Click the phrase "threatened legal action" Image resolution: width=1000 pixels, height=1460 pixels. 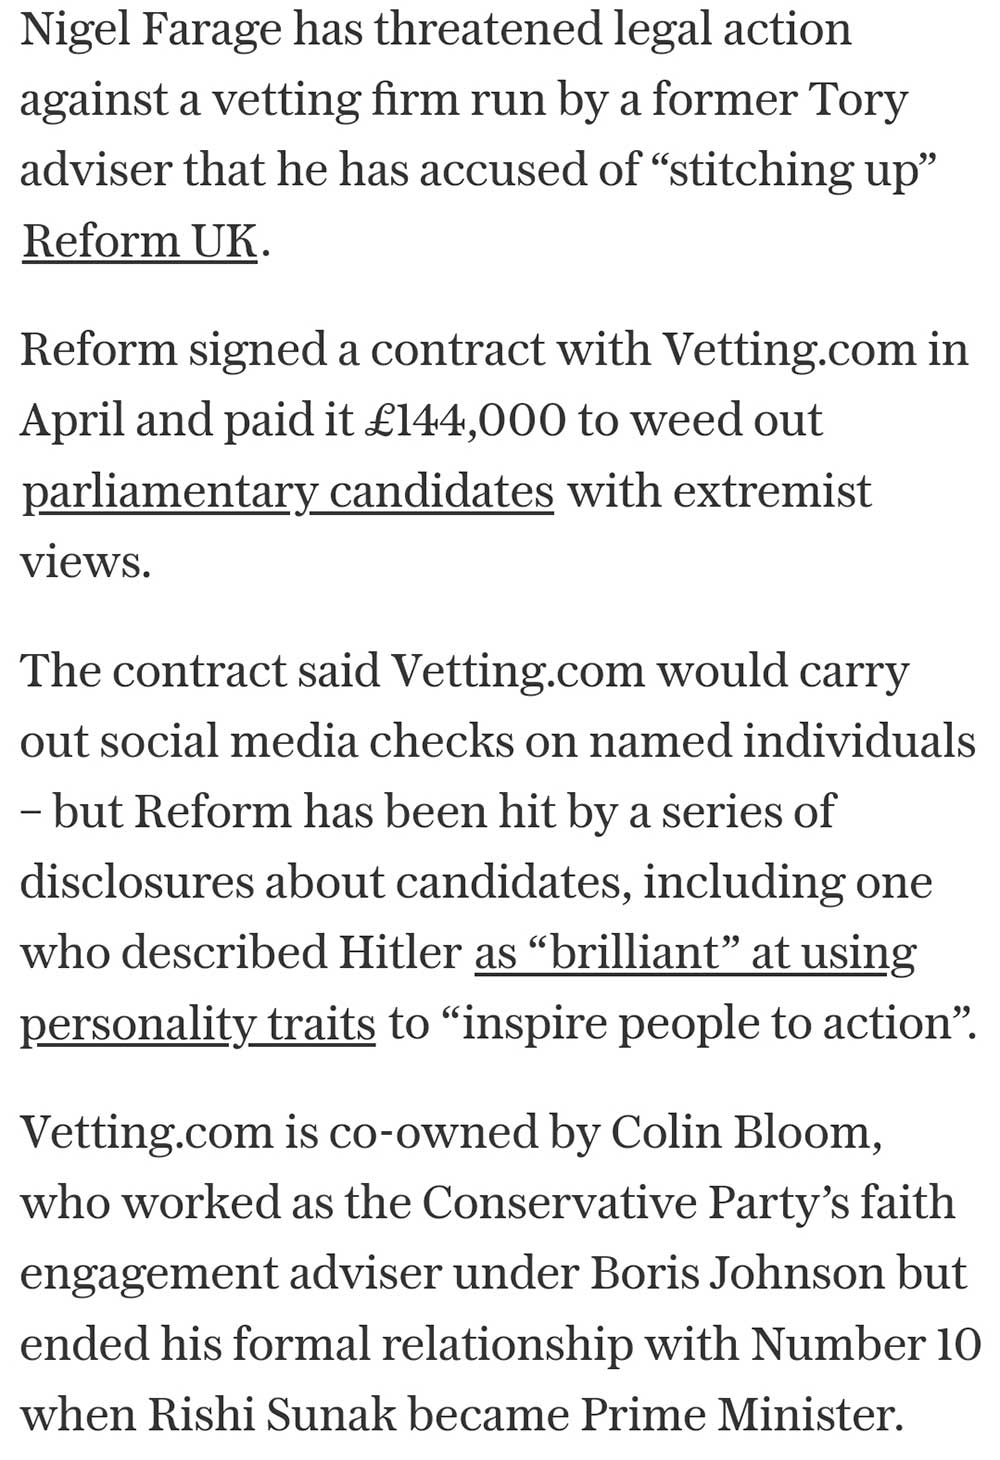pos(612,28)
